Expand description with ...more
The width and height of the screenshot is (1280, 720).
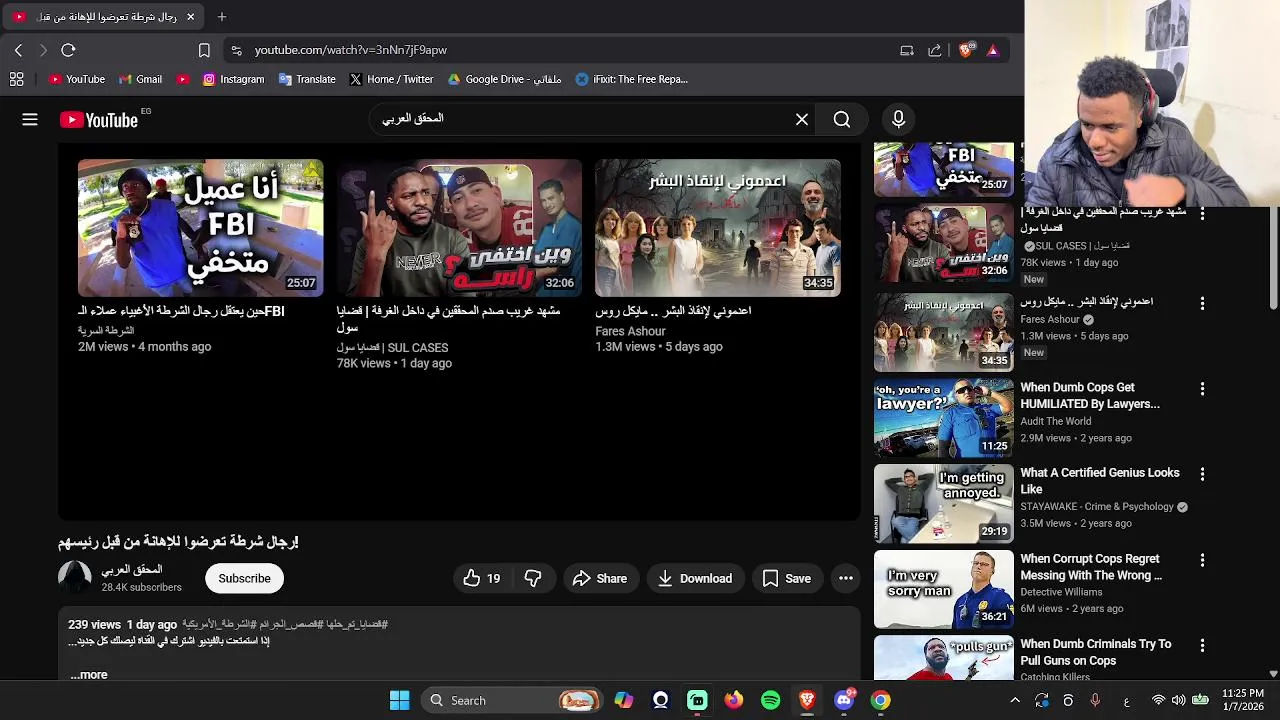point(89,675)
